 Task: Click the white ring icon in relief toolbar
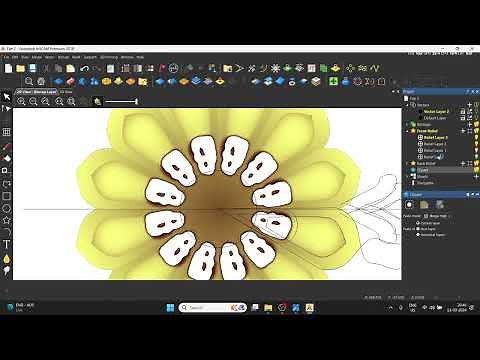[x=292, y=82]
